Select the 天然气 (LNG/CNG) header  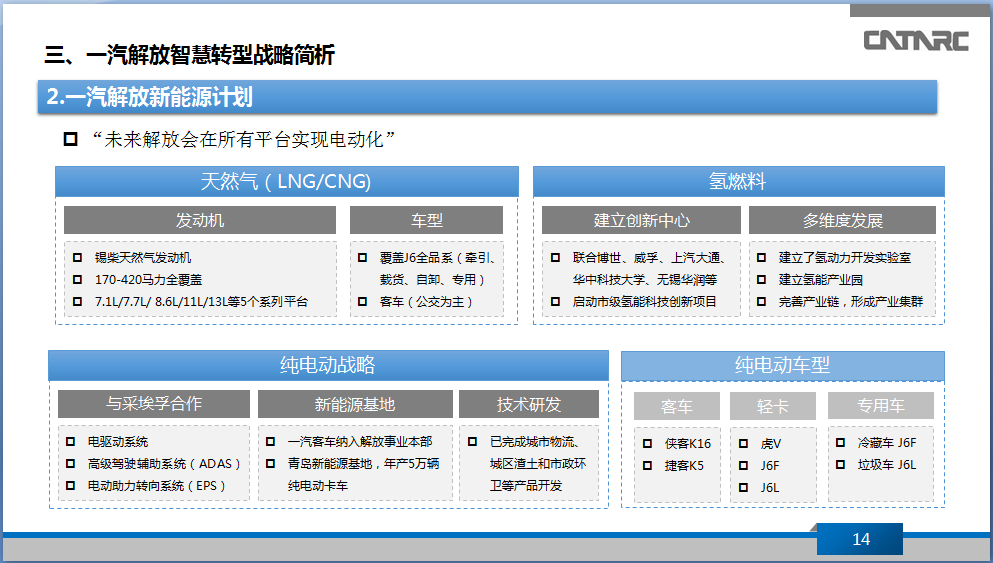point(286,182)
